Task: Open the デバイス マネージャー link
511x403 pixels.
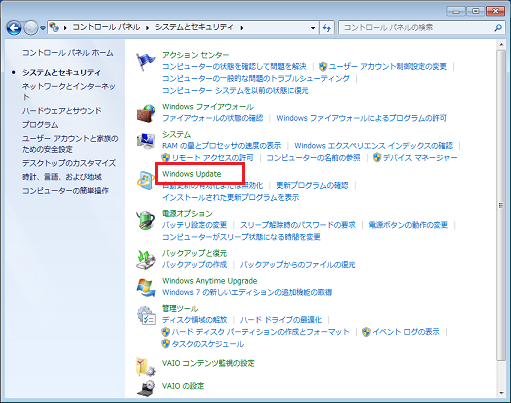Action: (x=420, y=158)
